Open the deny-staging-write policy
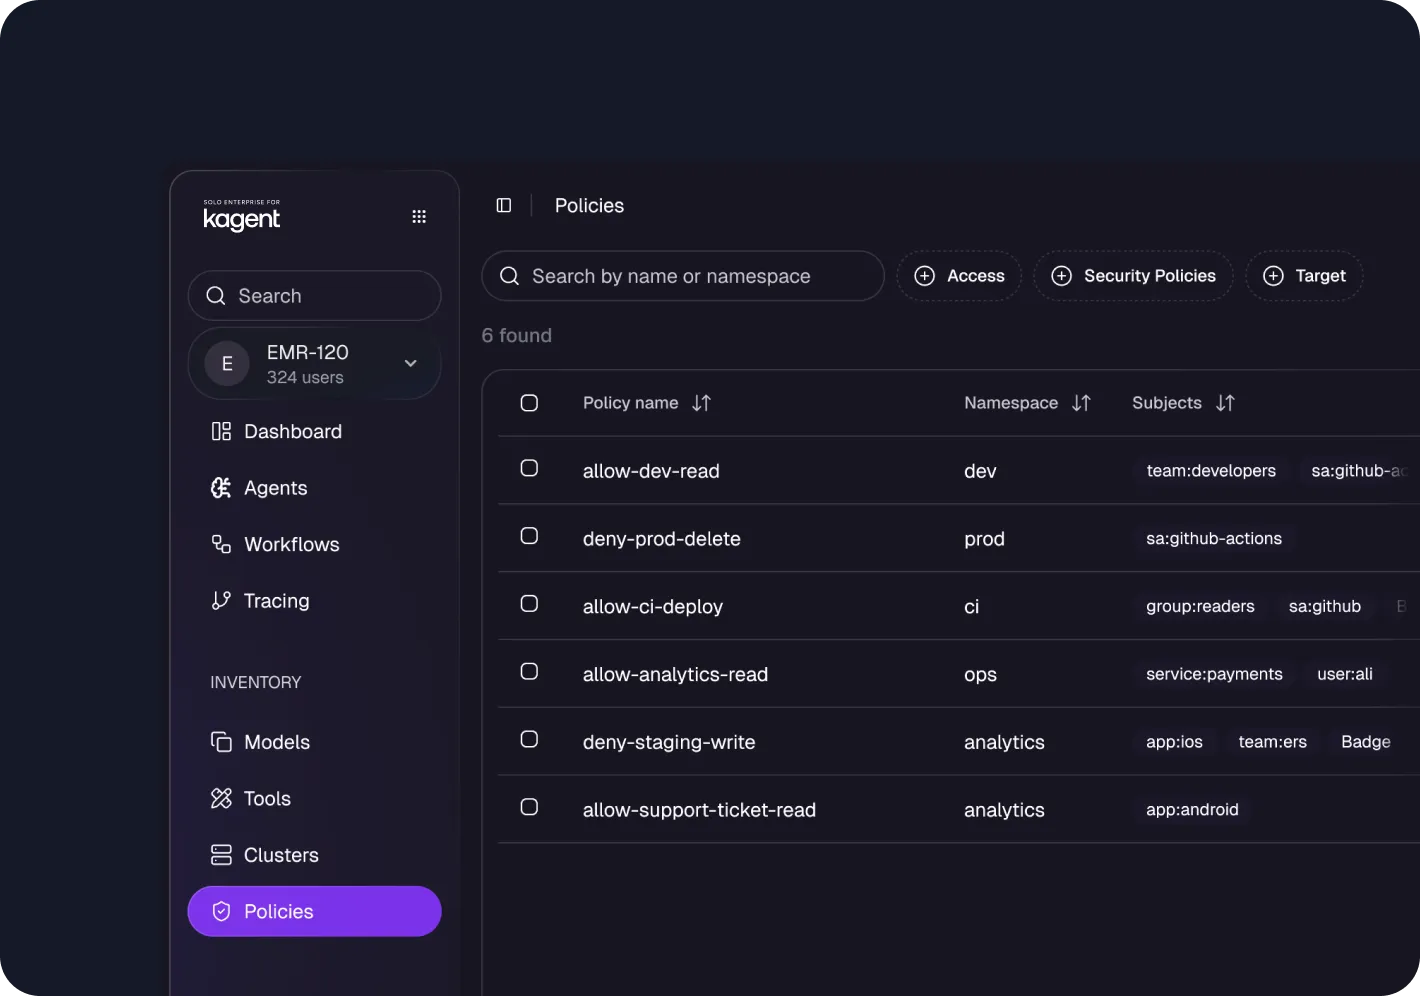The height and width of the screenshot is (996, 1420). pyautogui.click(x=669, y=742)
